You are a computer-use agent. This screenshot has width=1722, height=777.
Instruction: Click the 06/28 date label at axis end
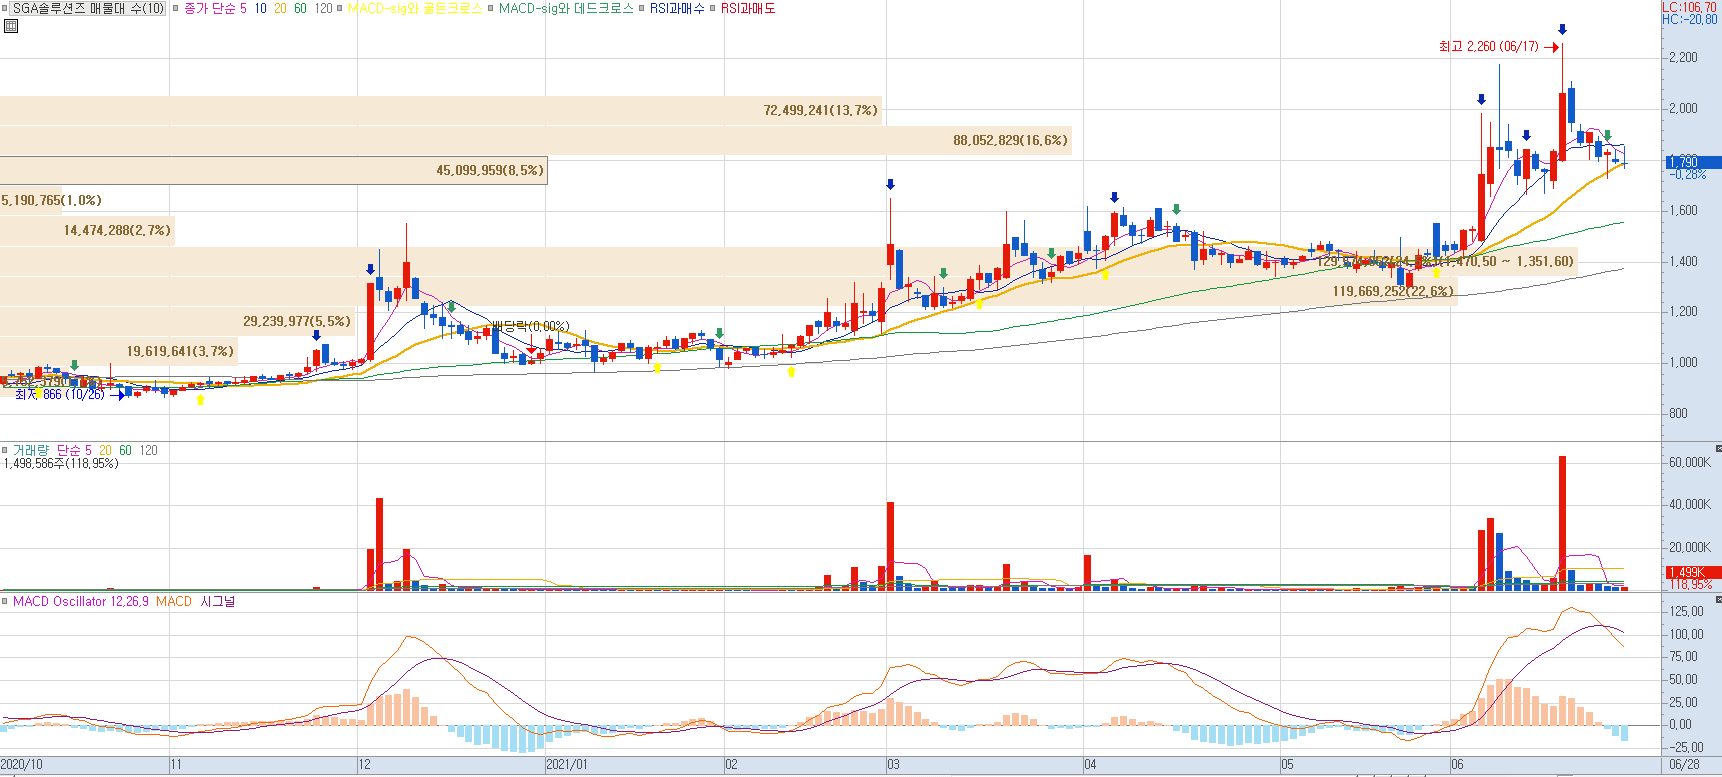click(x=1685, y=764)
